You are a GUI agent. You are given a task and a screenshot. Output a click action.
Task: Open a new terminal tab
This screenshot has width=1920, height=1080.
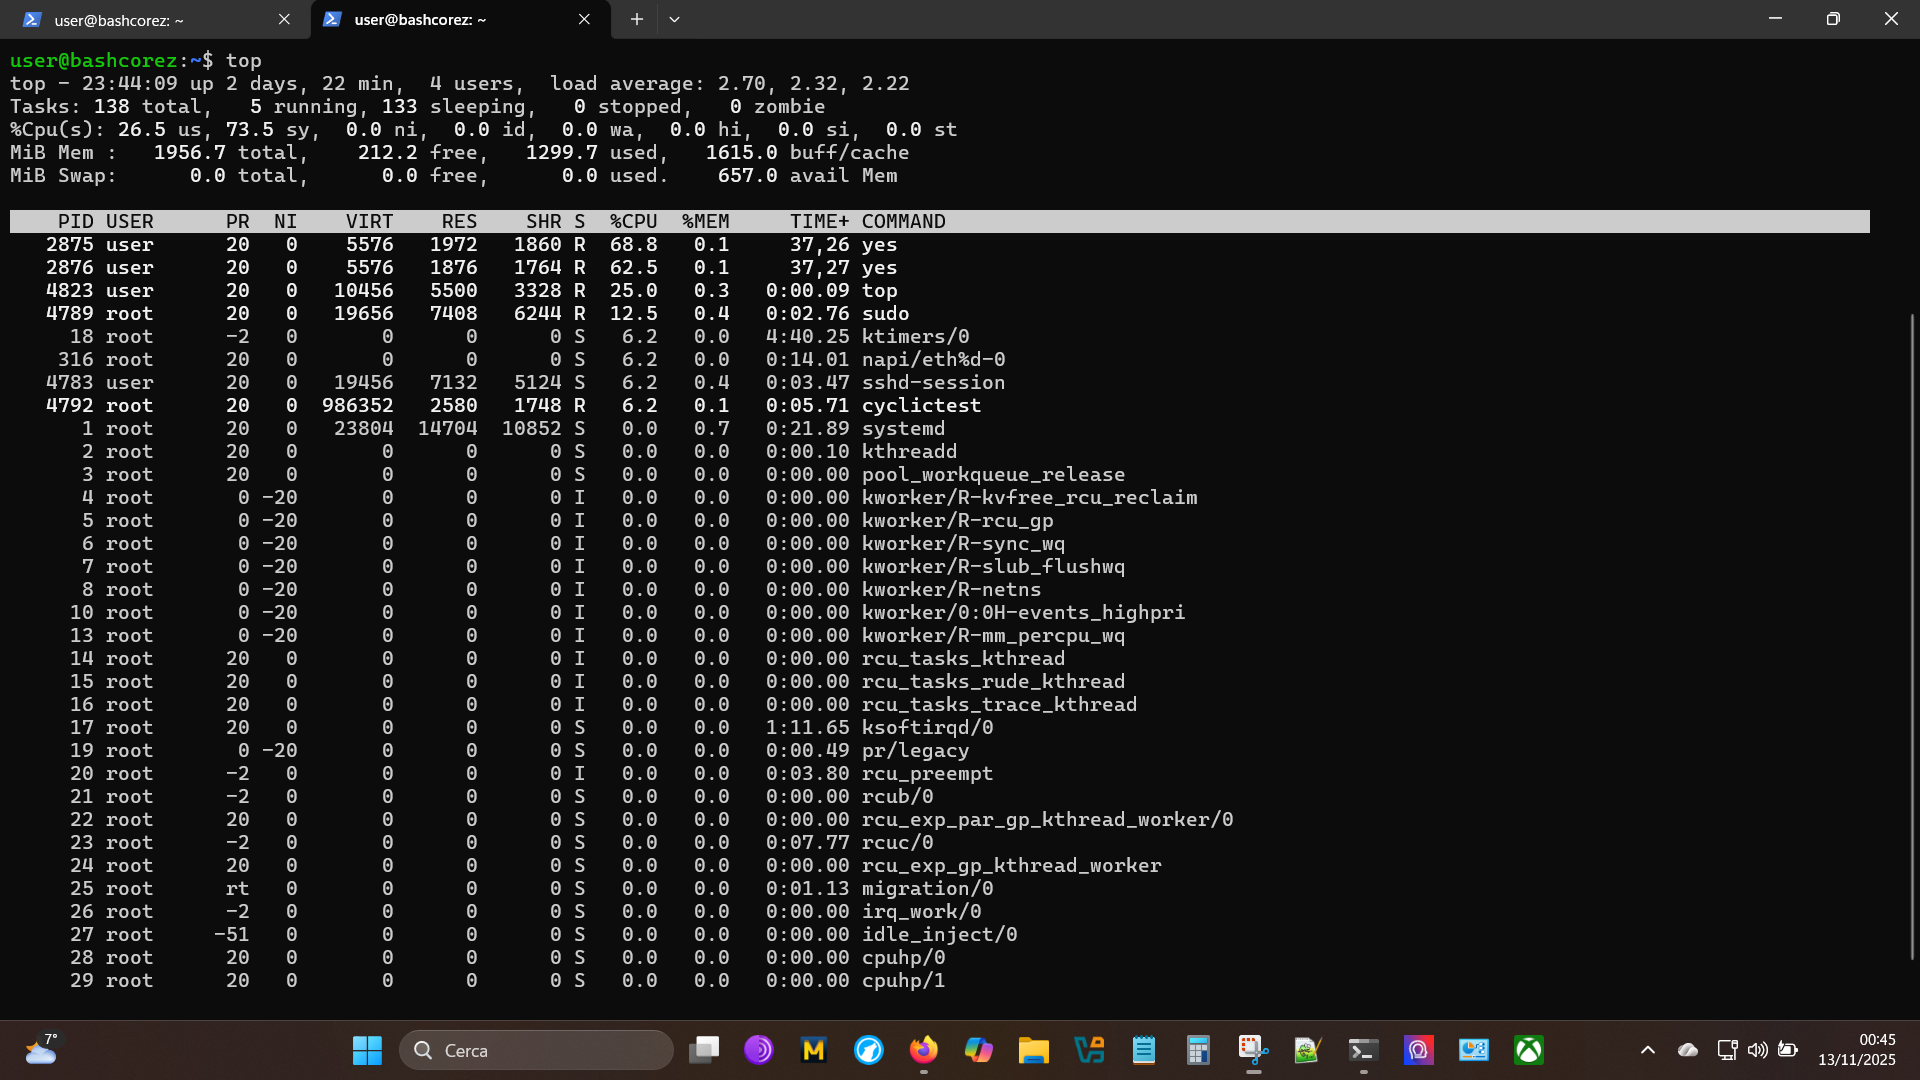[x=636, y=19]
